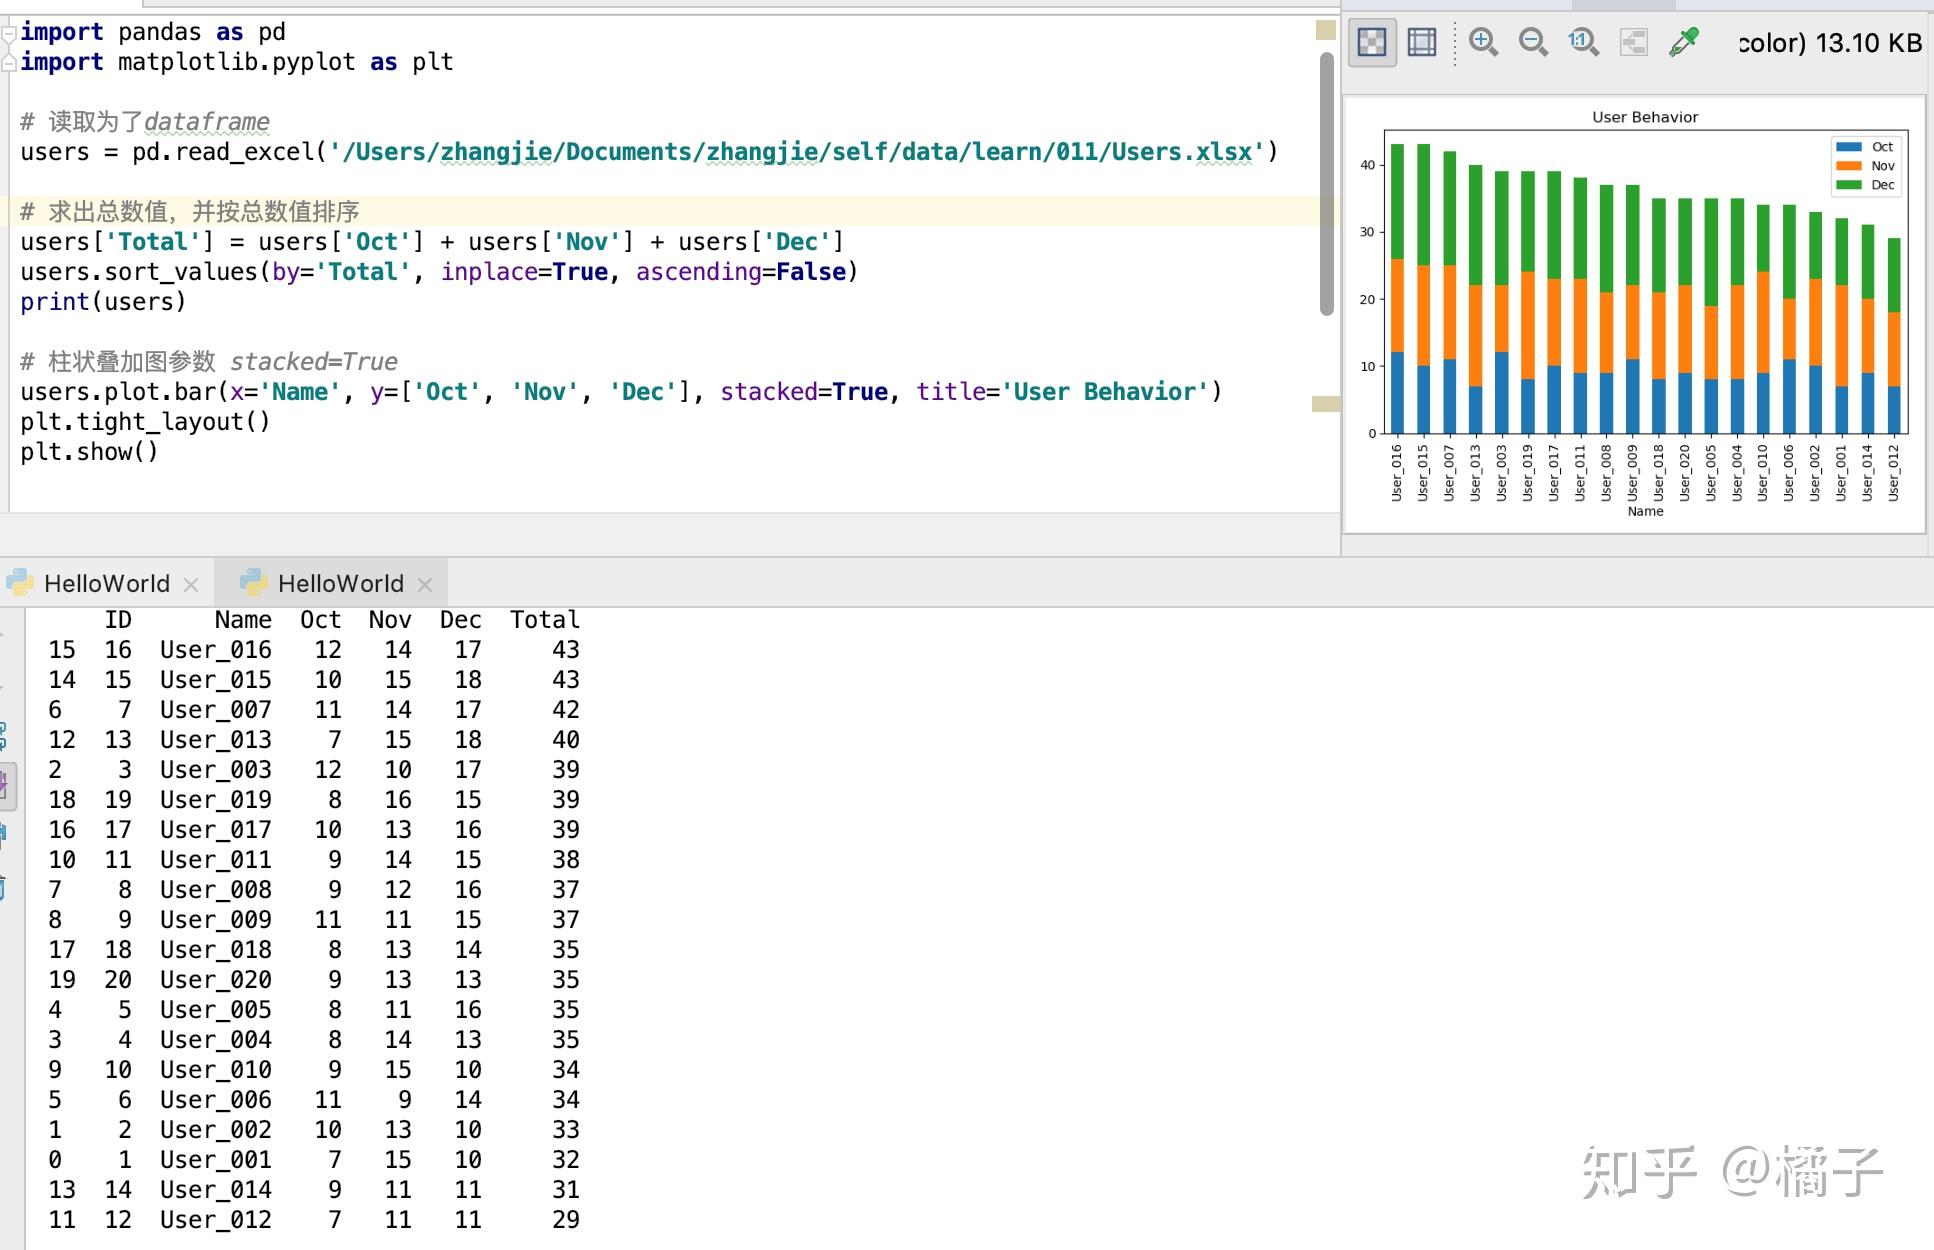Image resolution: width=1934 pixels, height=1250 pixels.
Task: Click the comment '# 求出总数值，并按总数值排序'
Action: [190, 212]
